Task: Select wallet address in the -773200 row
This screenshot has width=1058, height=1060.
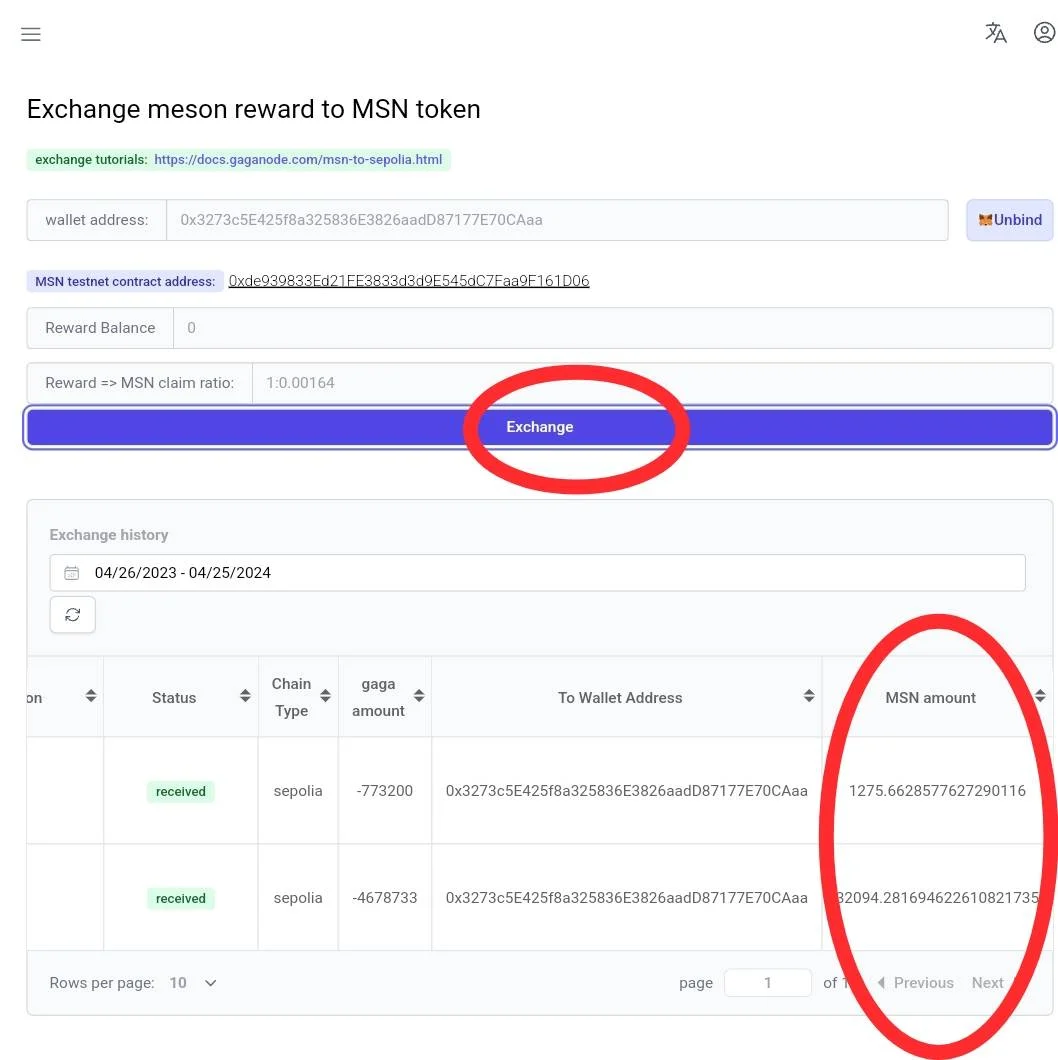Action: (627, 790)
